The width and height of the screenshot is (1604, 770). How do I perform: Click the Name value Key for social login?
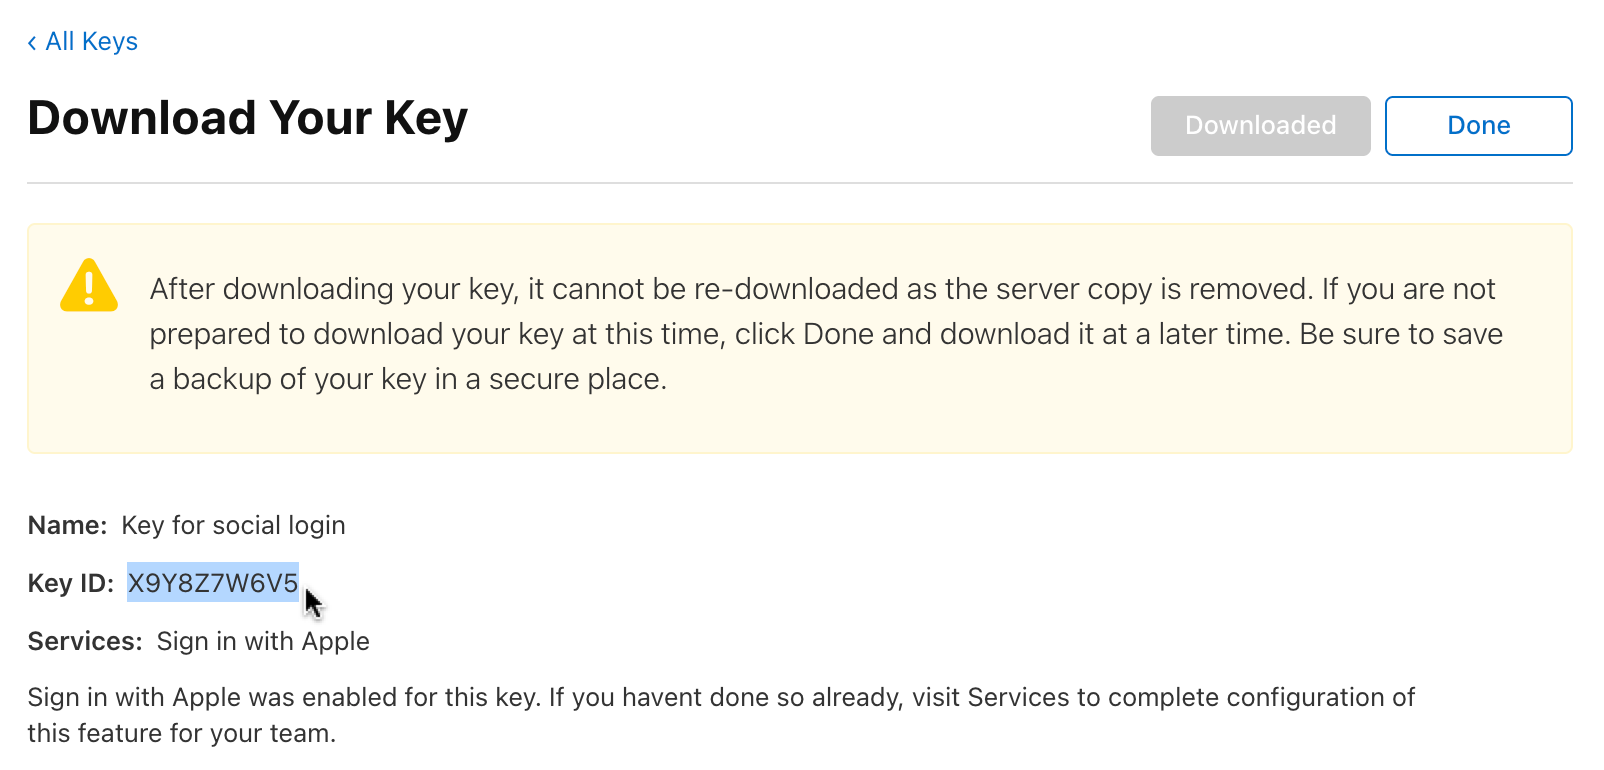pyautogui.click(x=233, y=524)
